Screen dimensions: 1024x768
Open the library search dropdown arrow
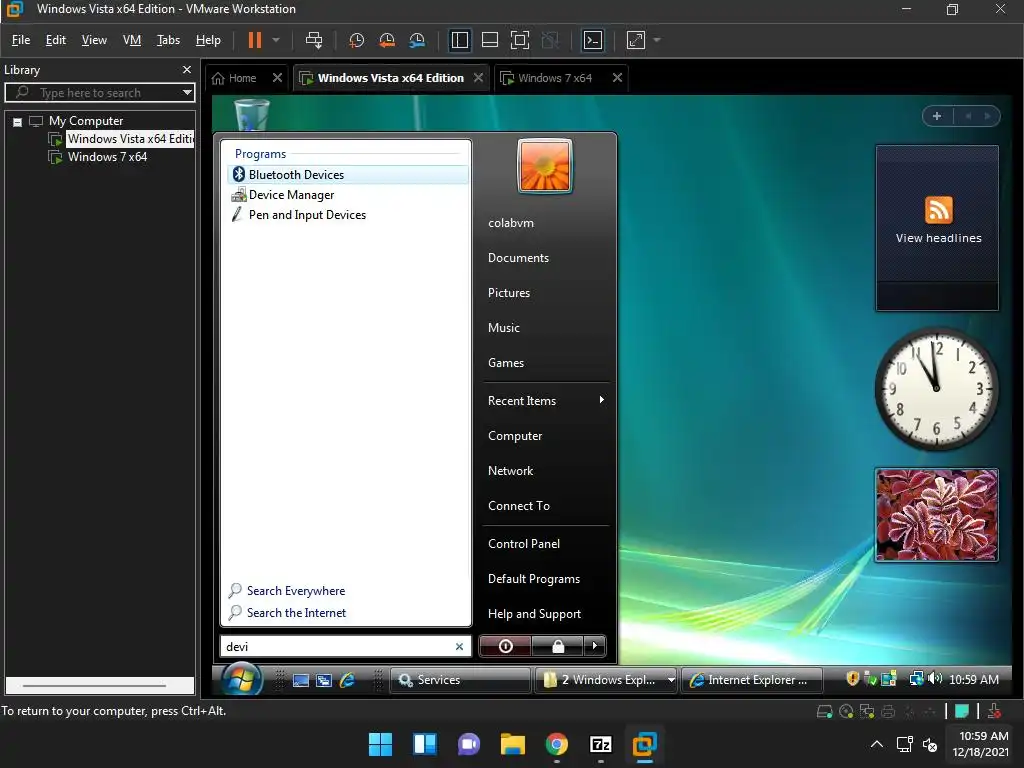(x=187, y=93)
